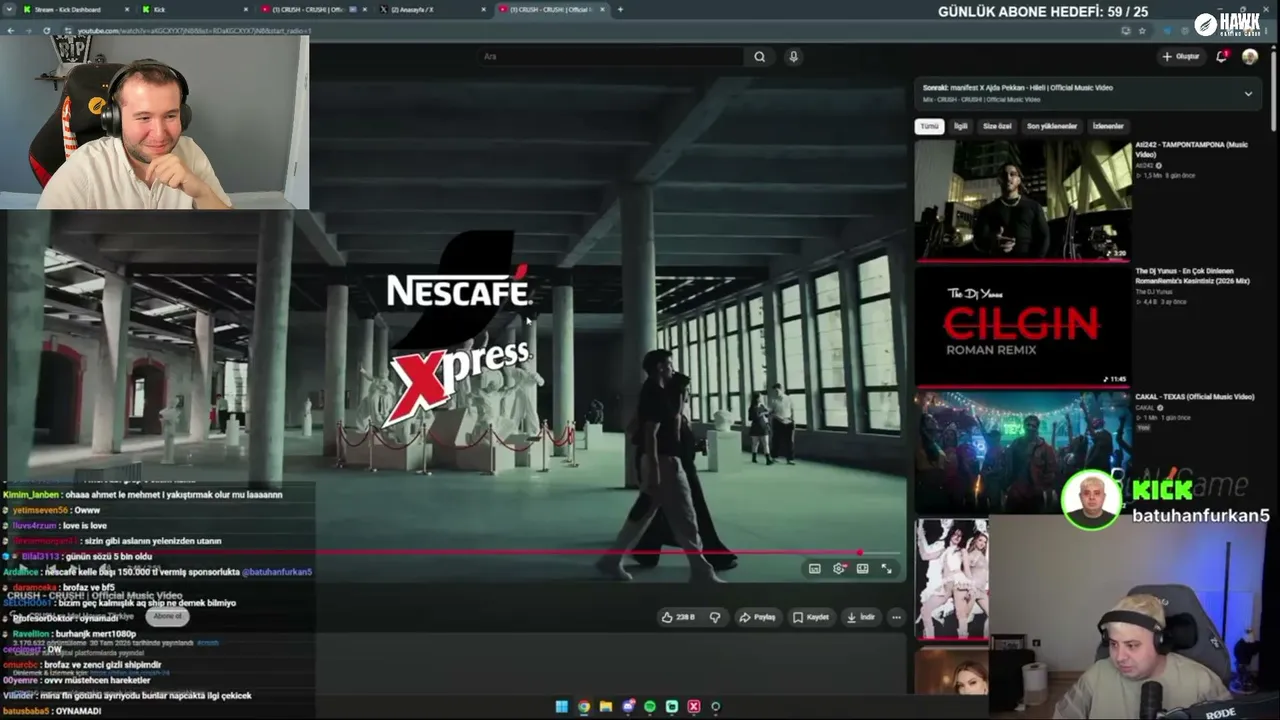Open the ÇILGIN Roman Remix thumbnail
The width and height of the screenshot is (1280, 720).
point(1023,326)
